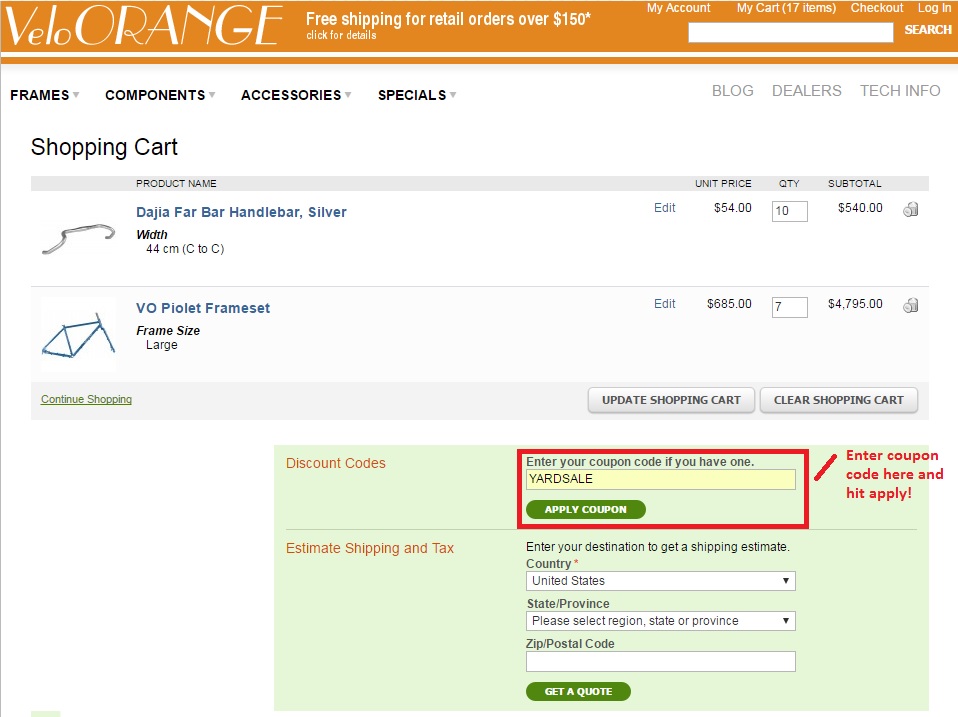Go to Checkout in header
This screenshot has height=717, width=958.
[x=877, y=8]
